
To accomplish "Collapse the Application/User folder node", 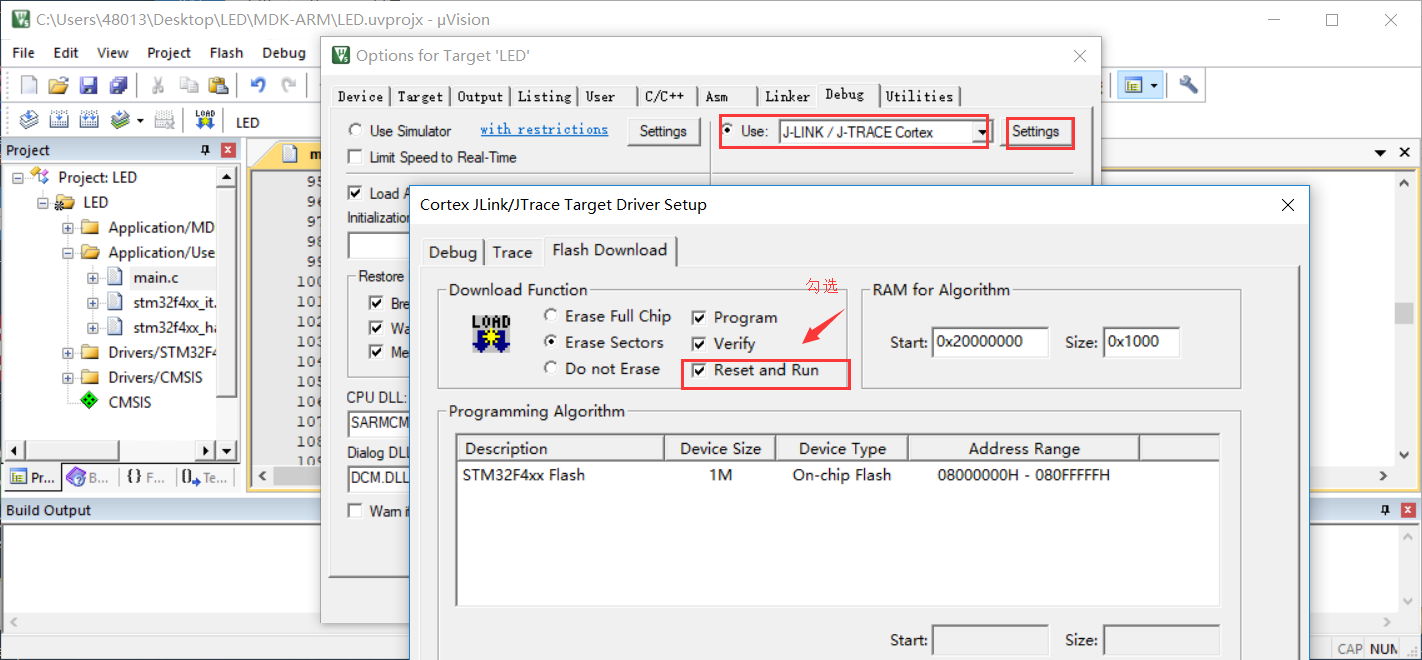I will (68, 252).
